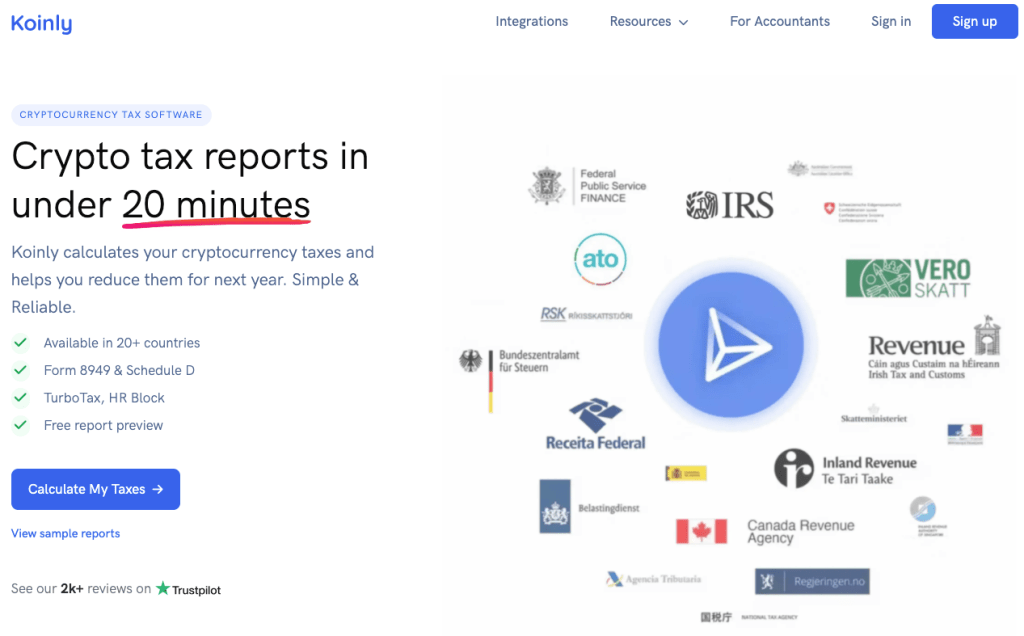This screenshot has height=636, width=1024.
Task: Click the checkmark beside TurboTax, HR Block
Action: tap(20, 398)
